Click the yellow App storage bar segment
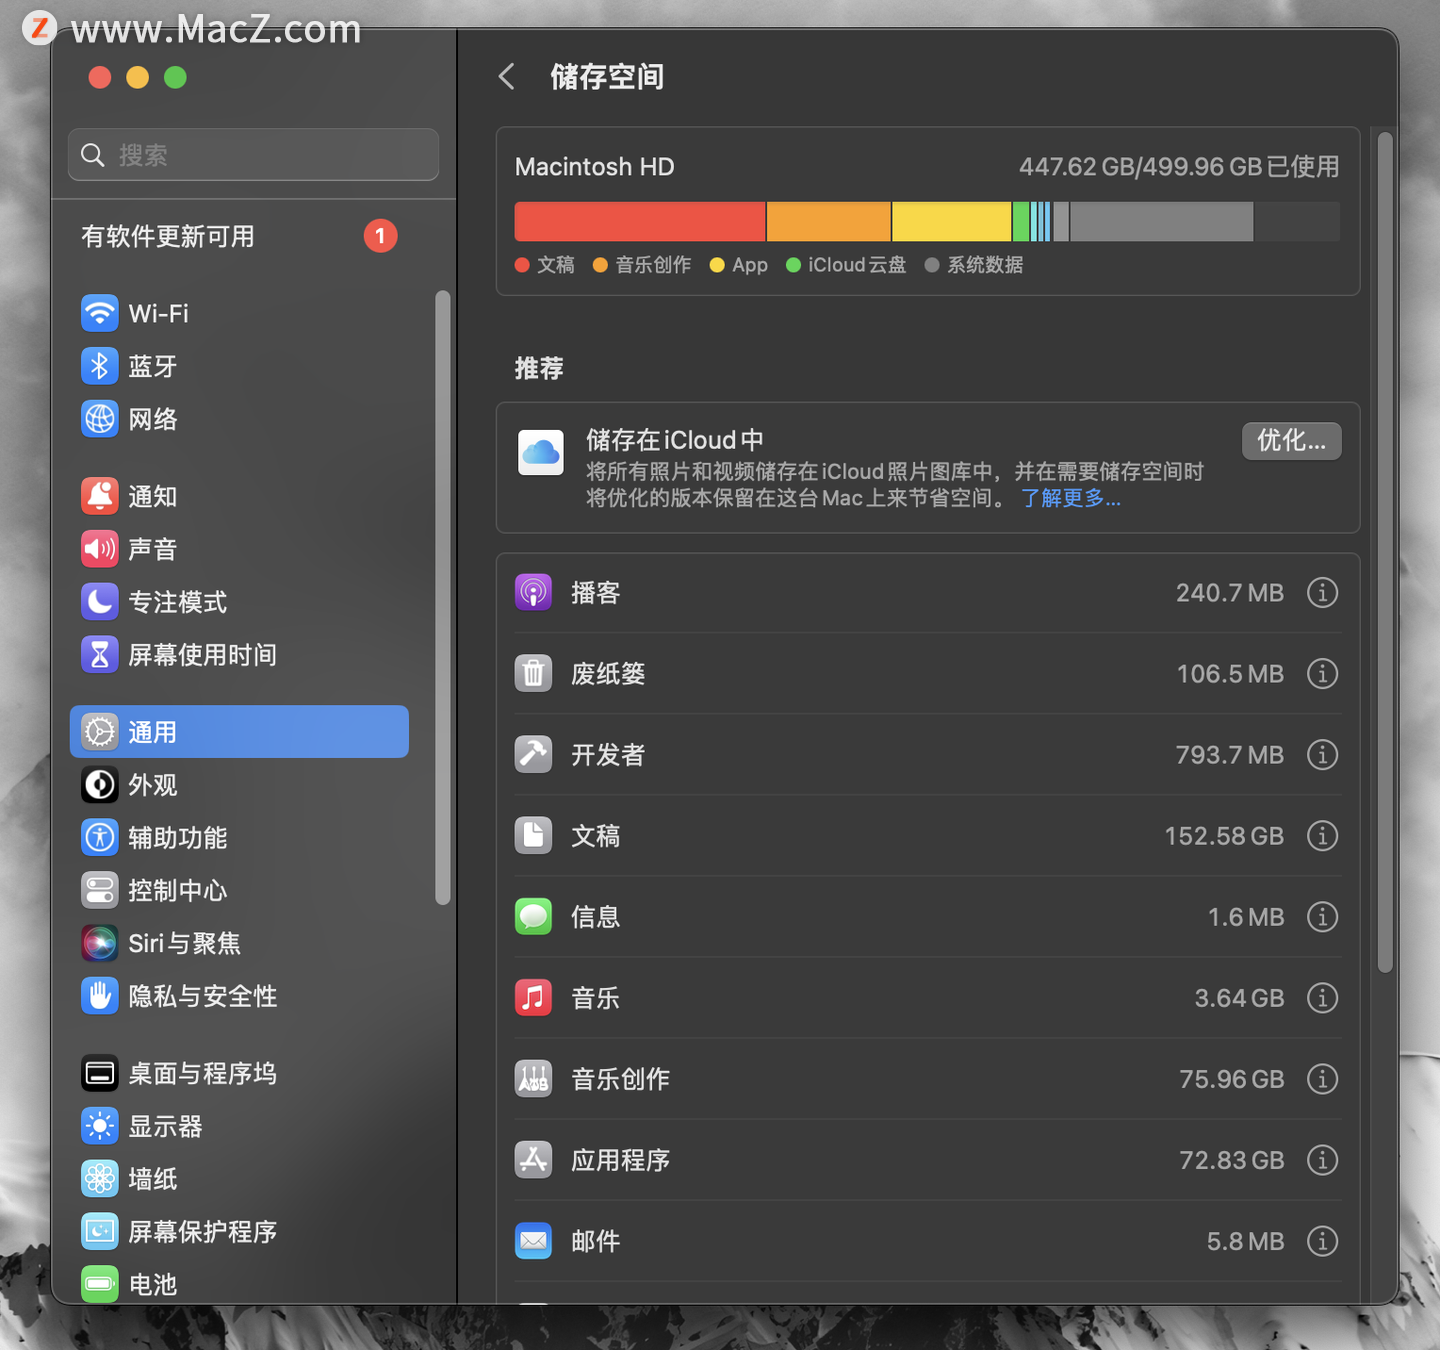Screen dimensions: 1440x1350 [951, 221]
